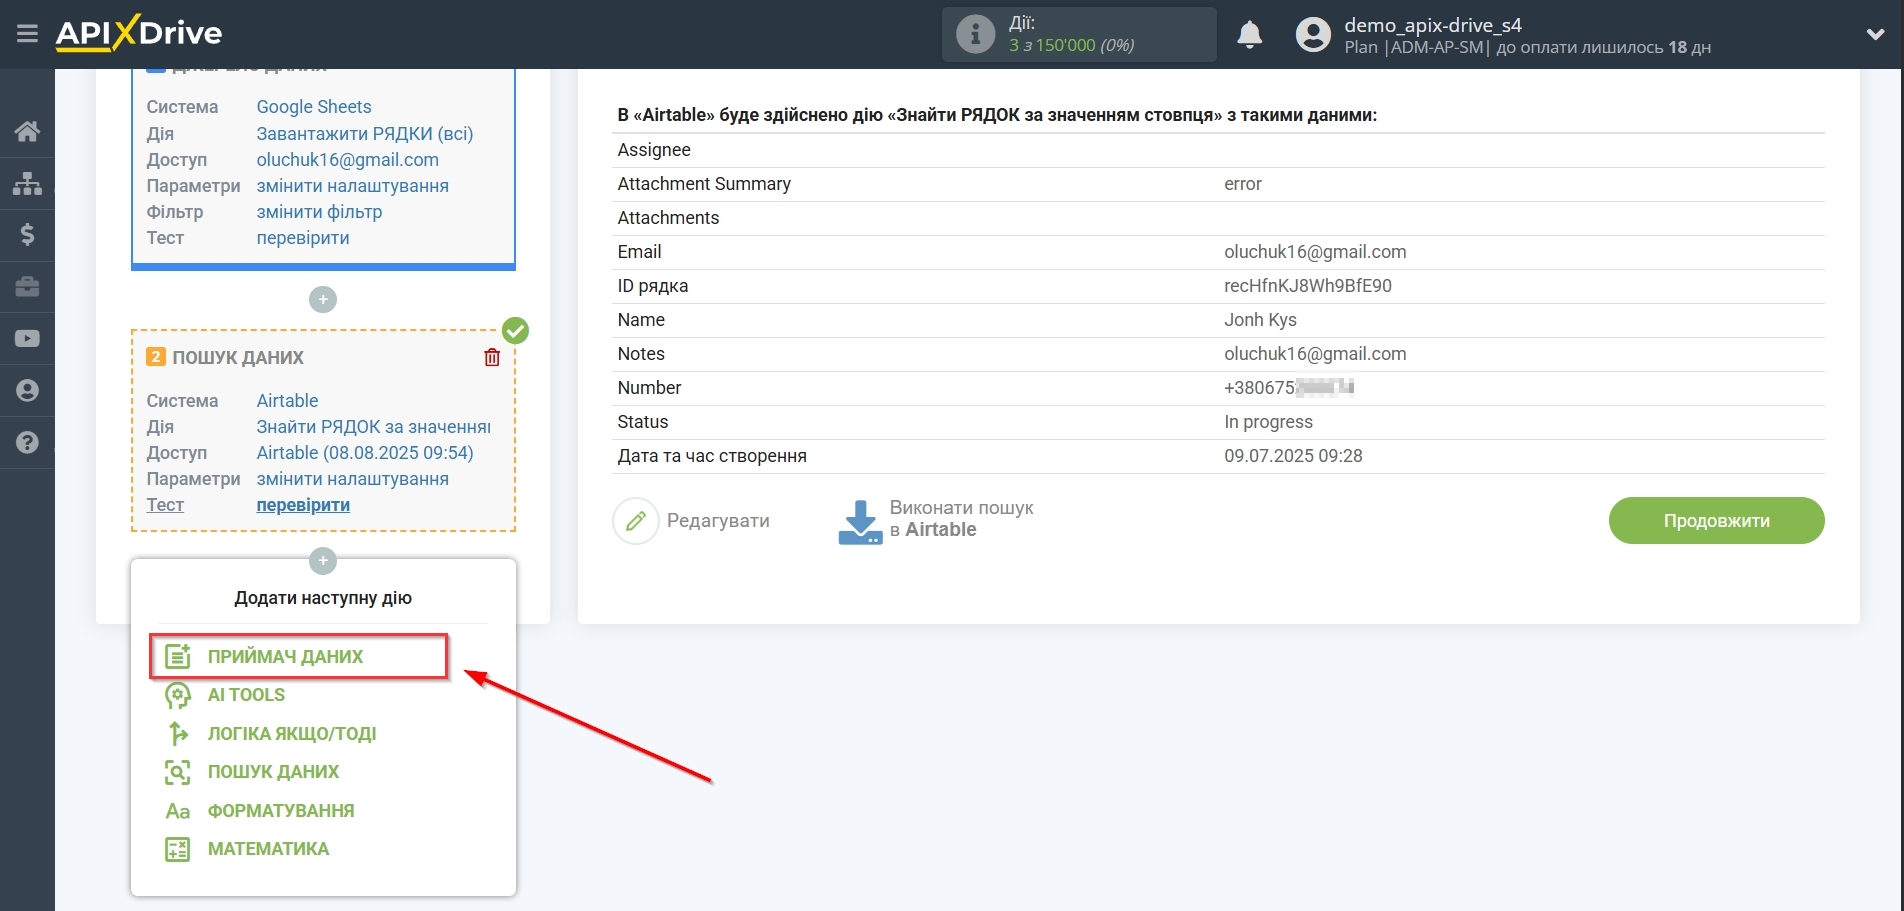This screenshot has width=1904, height=911.
Task: Click the МАТЕМАТИКА calculator icon
Action: point(178,849)
